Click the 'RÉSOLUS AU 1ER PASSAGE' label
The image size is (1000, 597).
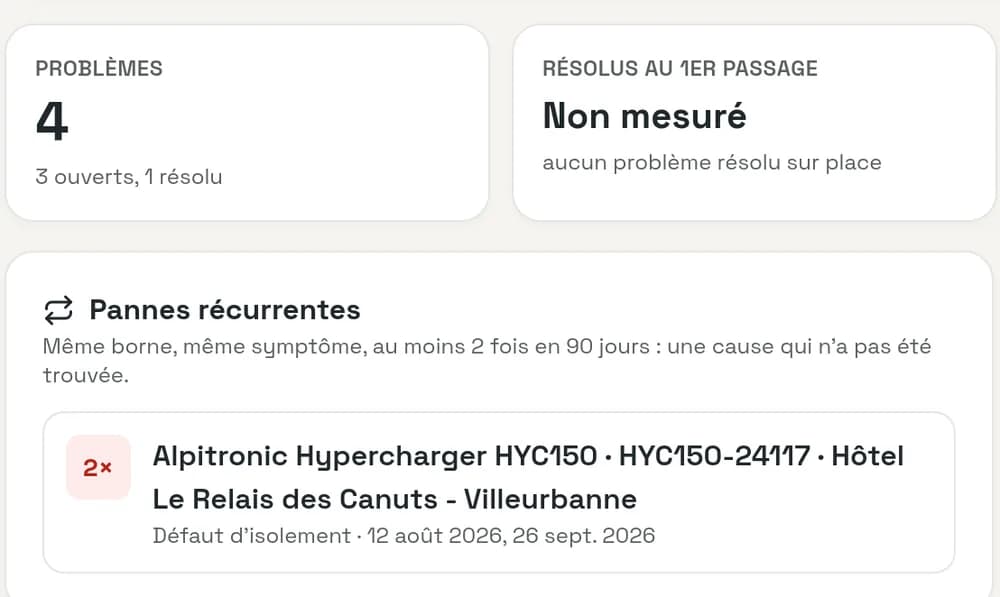click(x=680, y=68)
